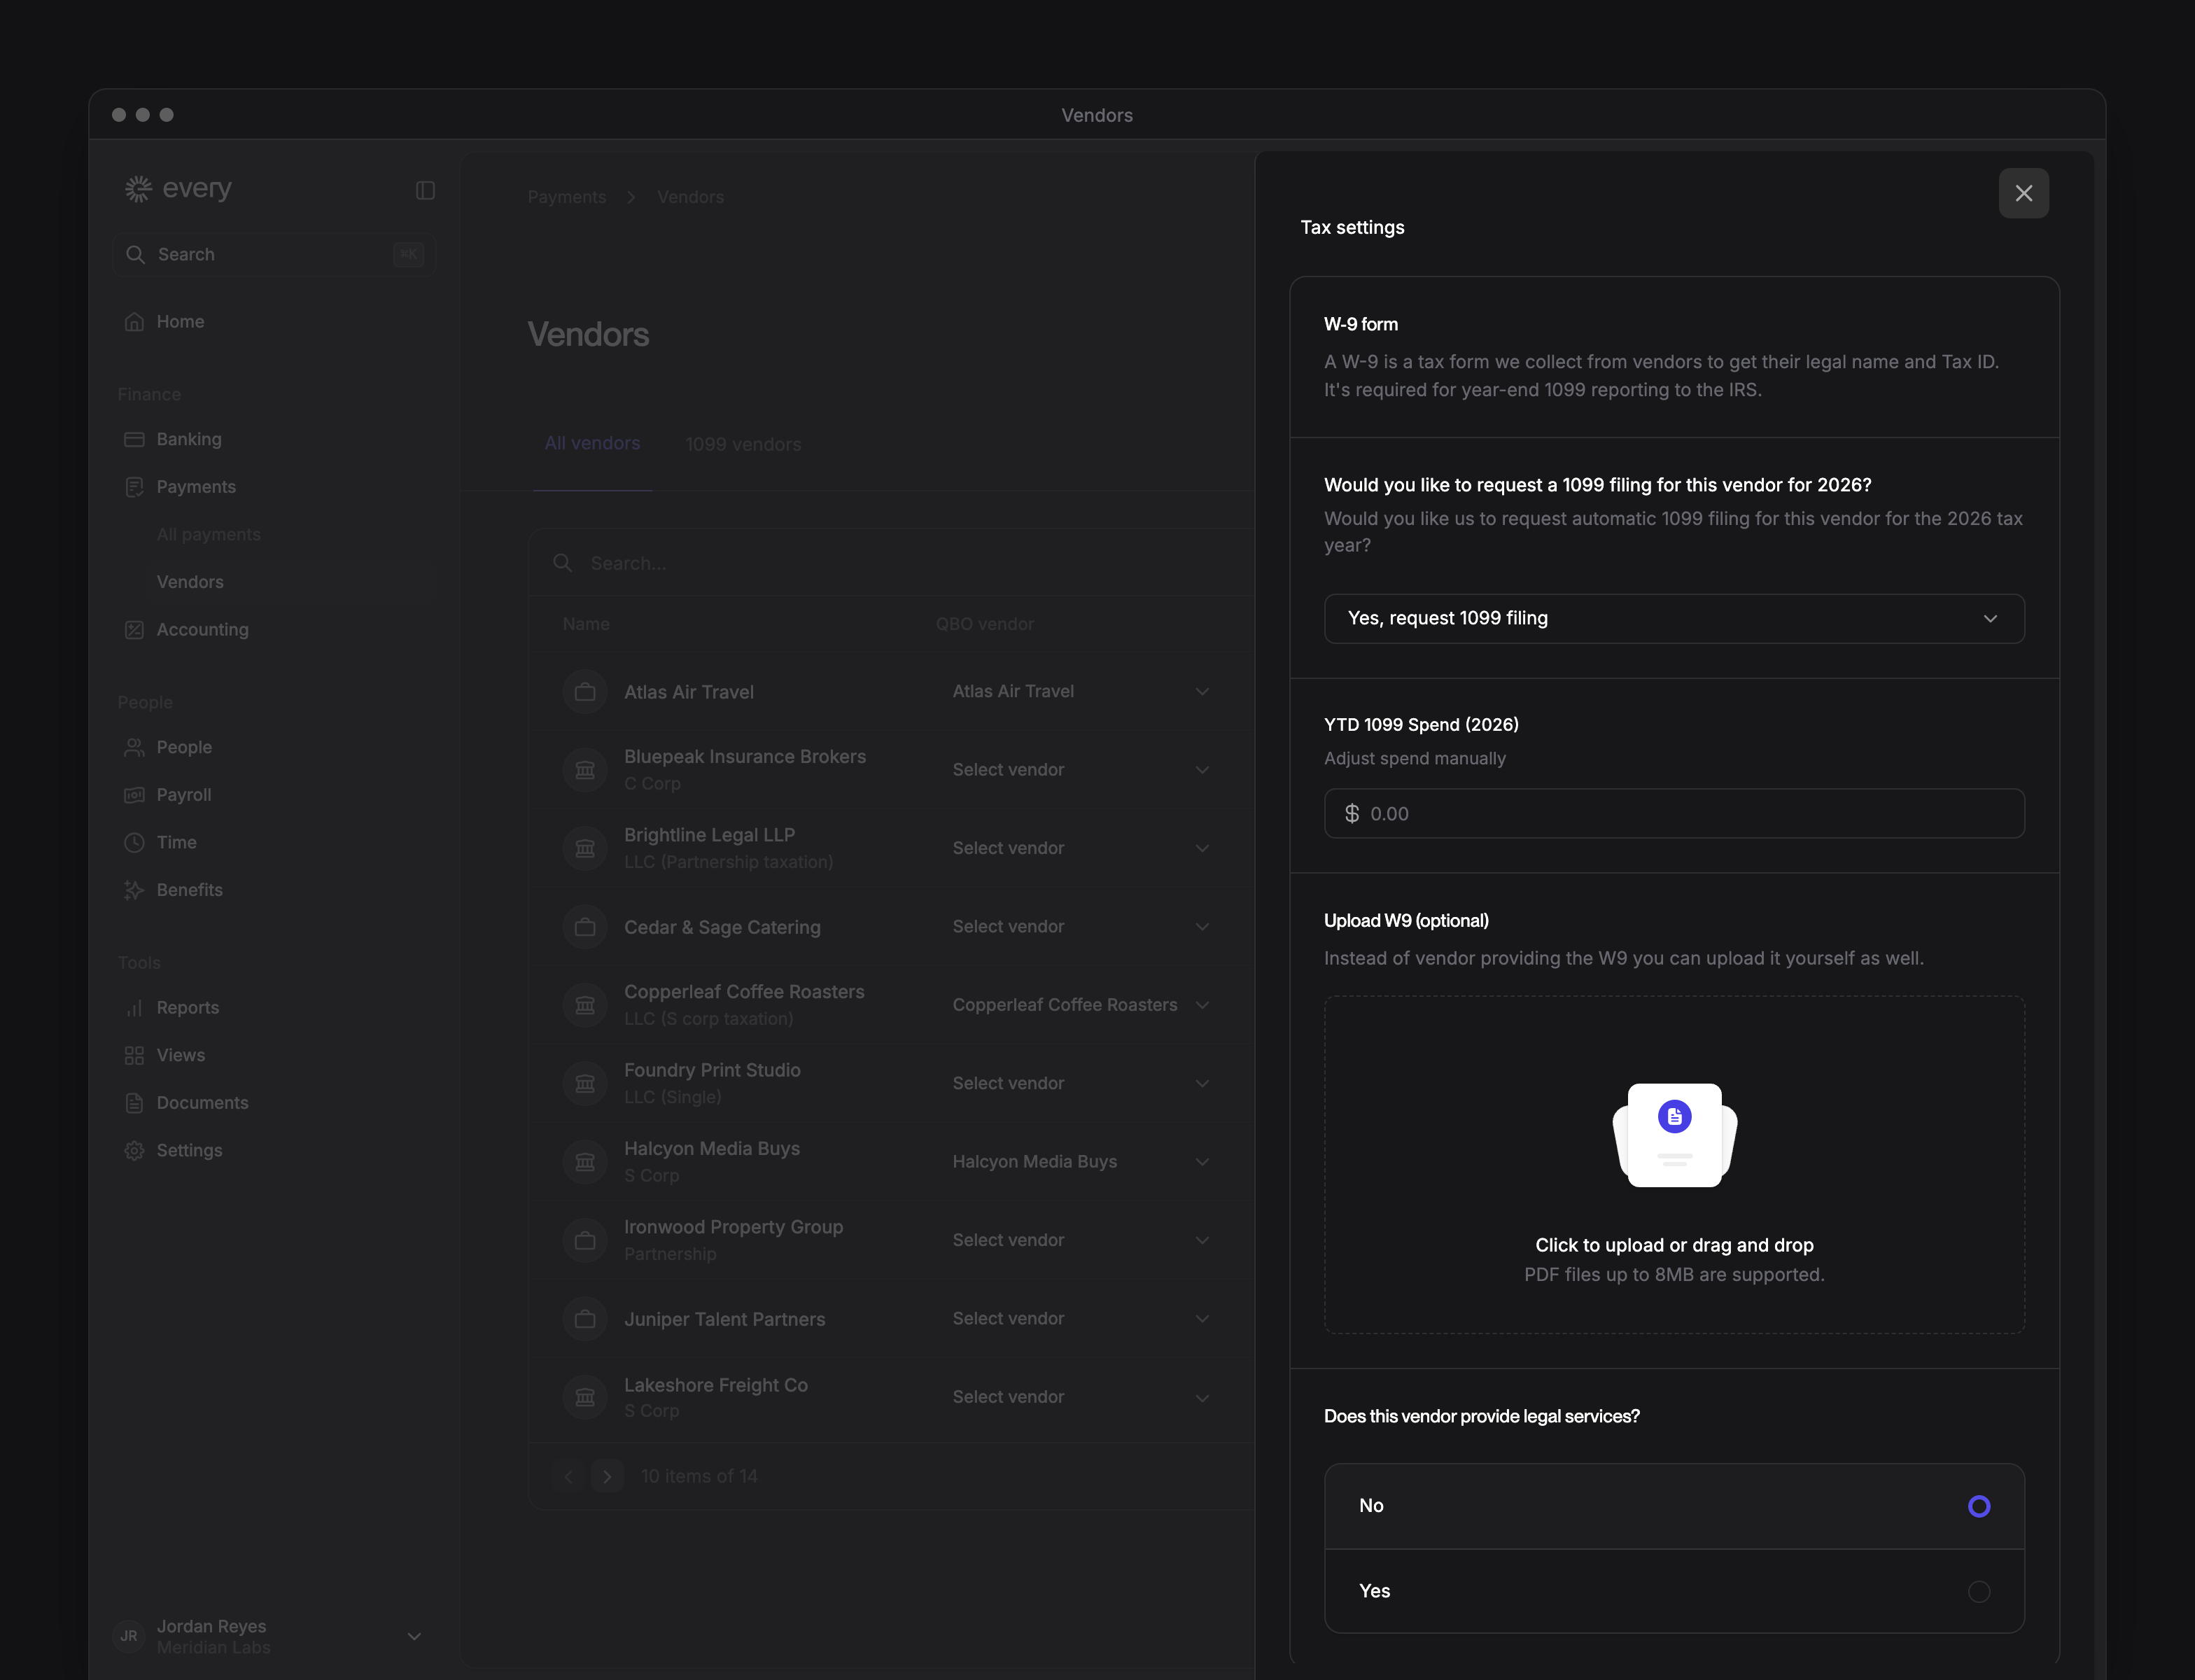Open Cedar & Sage Catering Select vendor dropdown
Image resolution: width=2195 pixels, height=1680 pixels.
[x=1082, y=926]
